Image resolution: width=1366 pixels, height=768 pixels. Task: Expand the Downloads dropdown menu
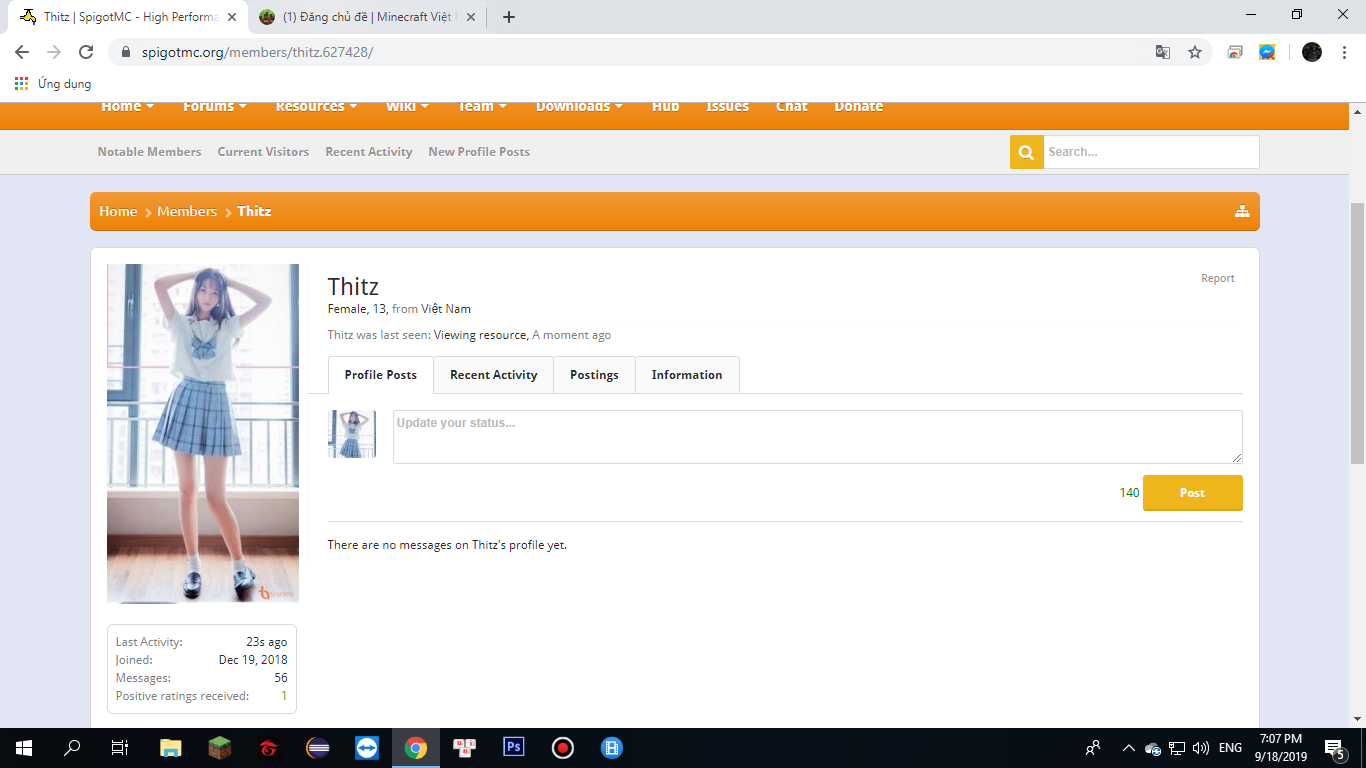point(579,107)
